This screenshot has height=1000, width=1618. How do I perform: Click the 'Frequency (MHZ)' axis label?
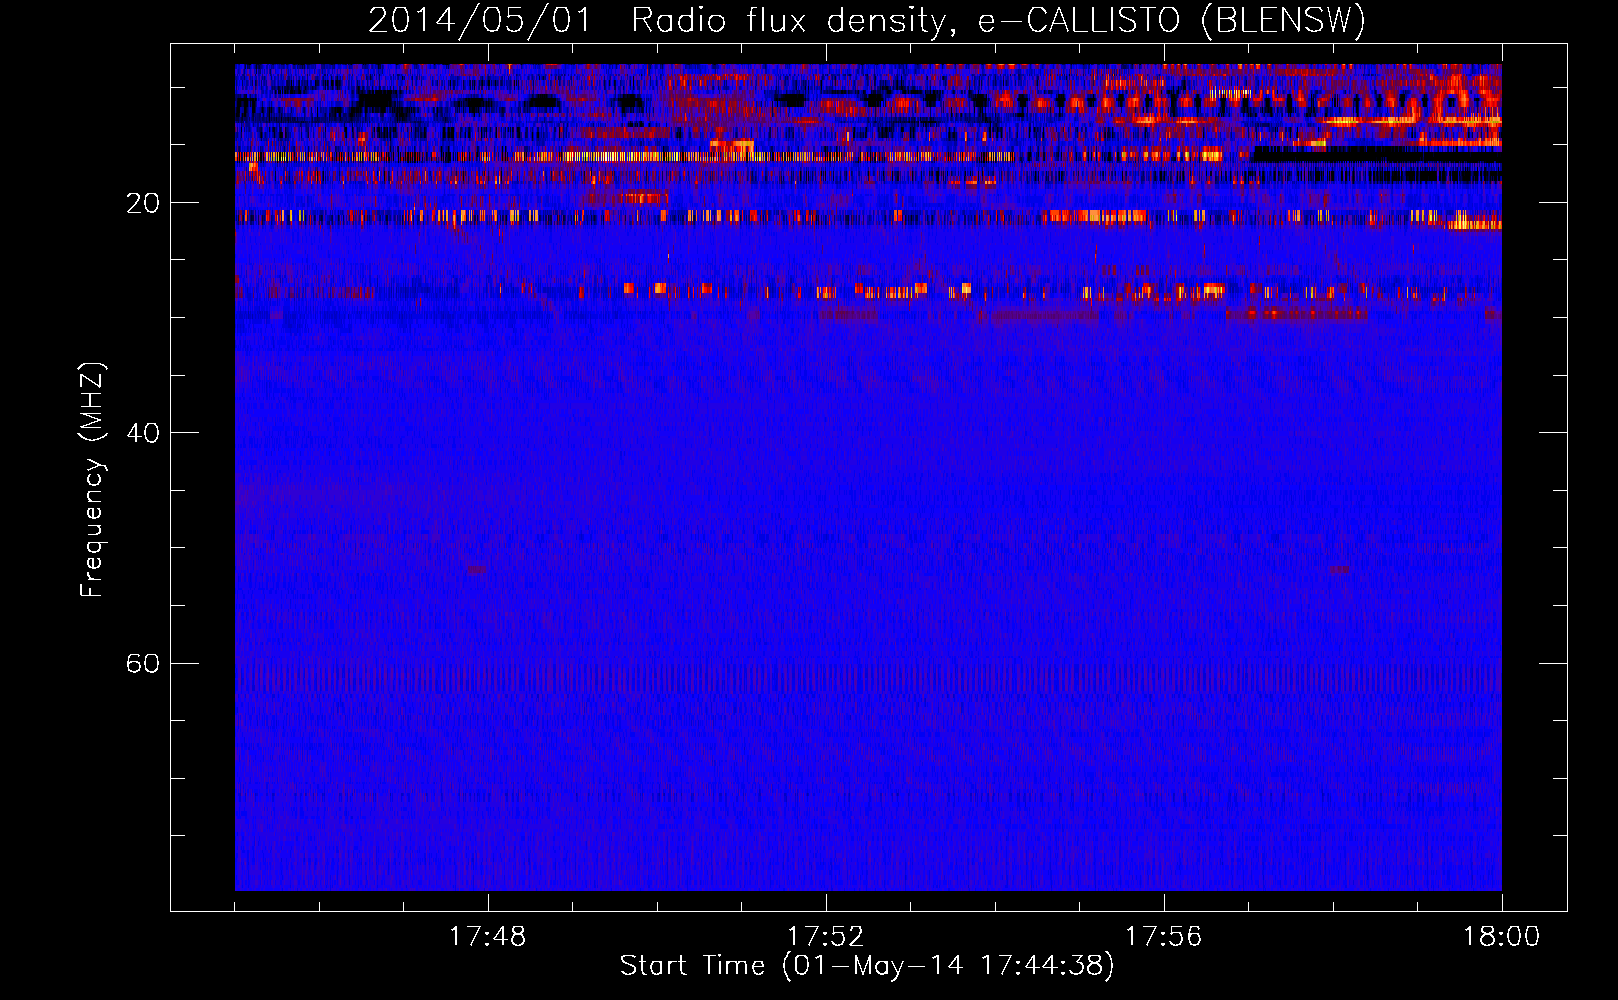click(91, 480)
